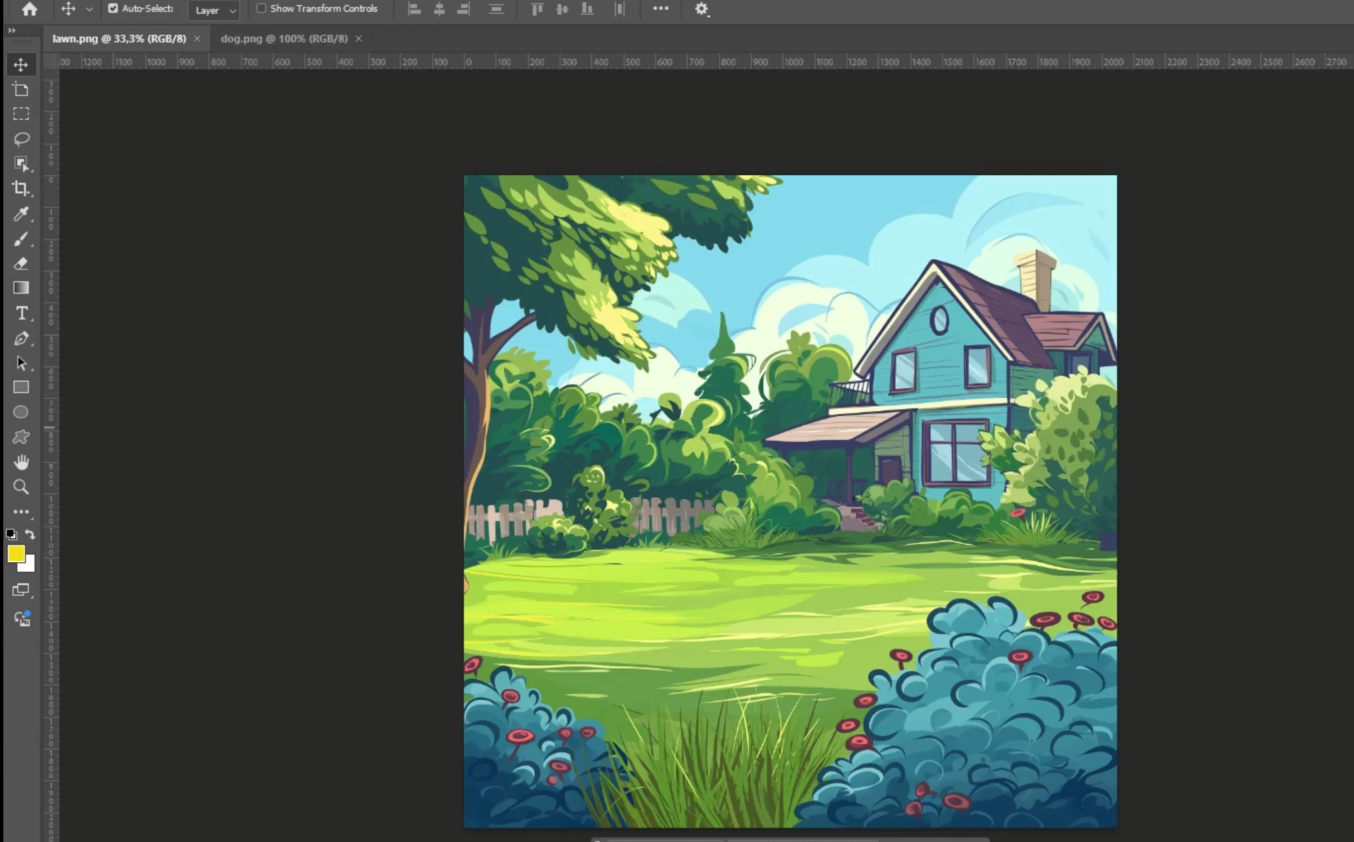The image size is (1354, 842).
Task: Switch to the dog.png document tab
Action: (x=284, y=39)
